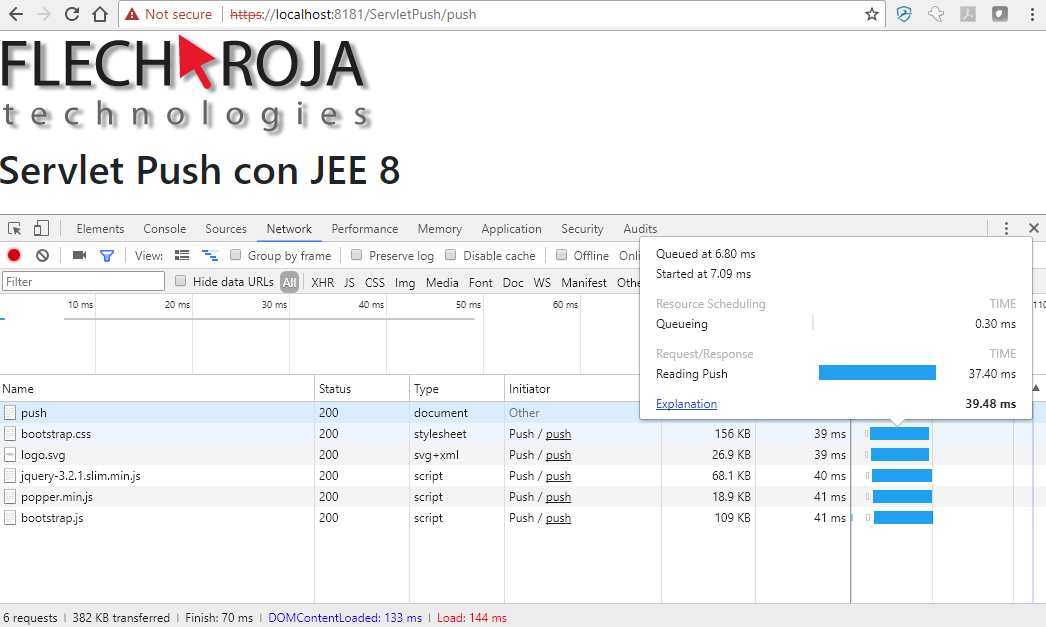
Task: Click the Explanation link in timing popup
Action: pyautogui.click(x=686, y=404)
